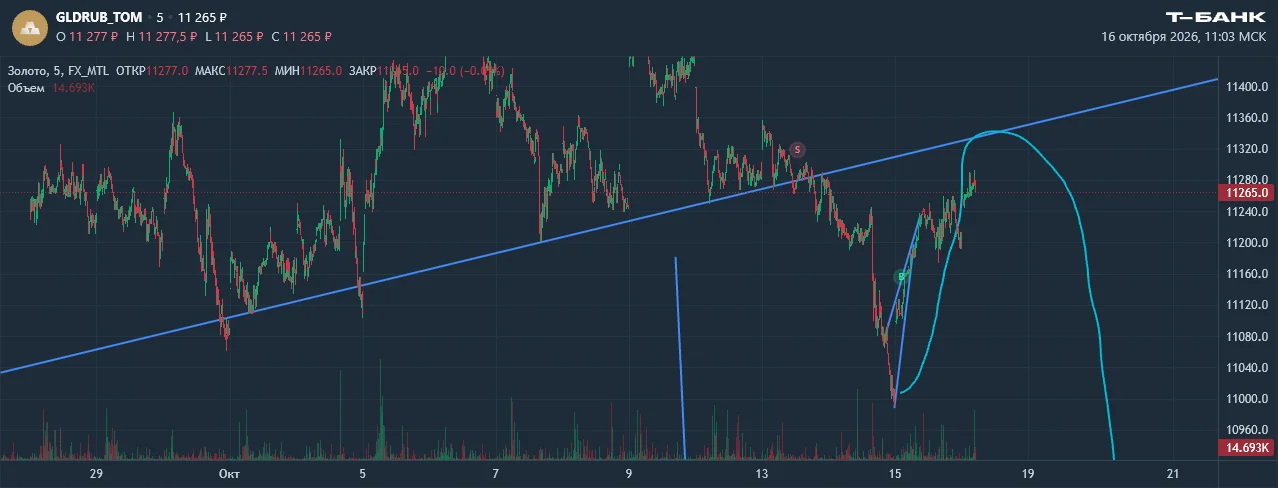Image resolution: width=1278 pixels, height=488 pixels.
Task: Click the Объем volume indicator legend
Action: pos(51,88)
